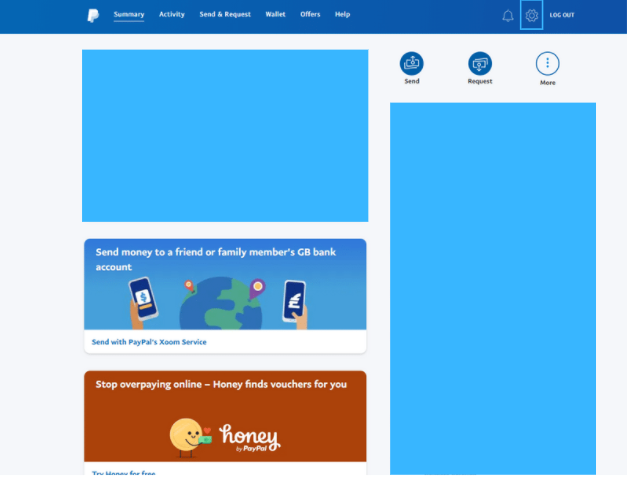This screenshot has height=477, width=629.
Task: Click the LOG OUT button
Action: [563, 15]
